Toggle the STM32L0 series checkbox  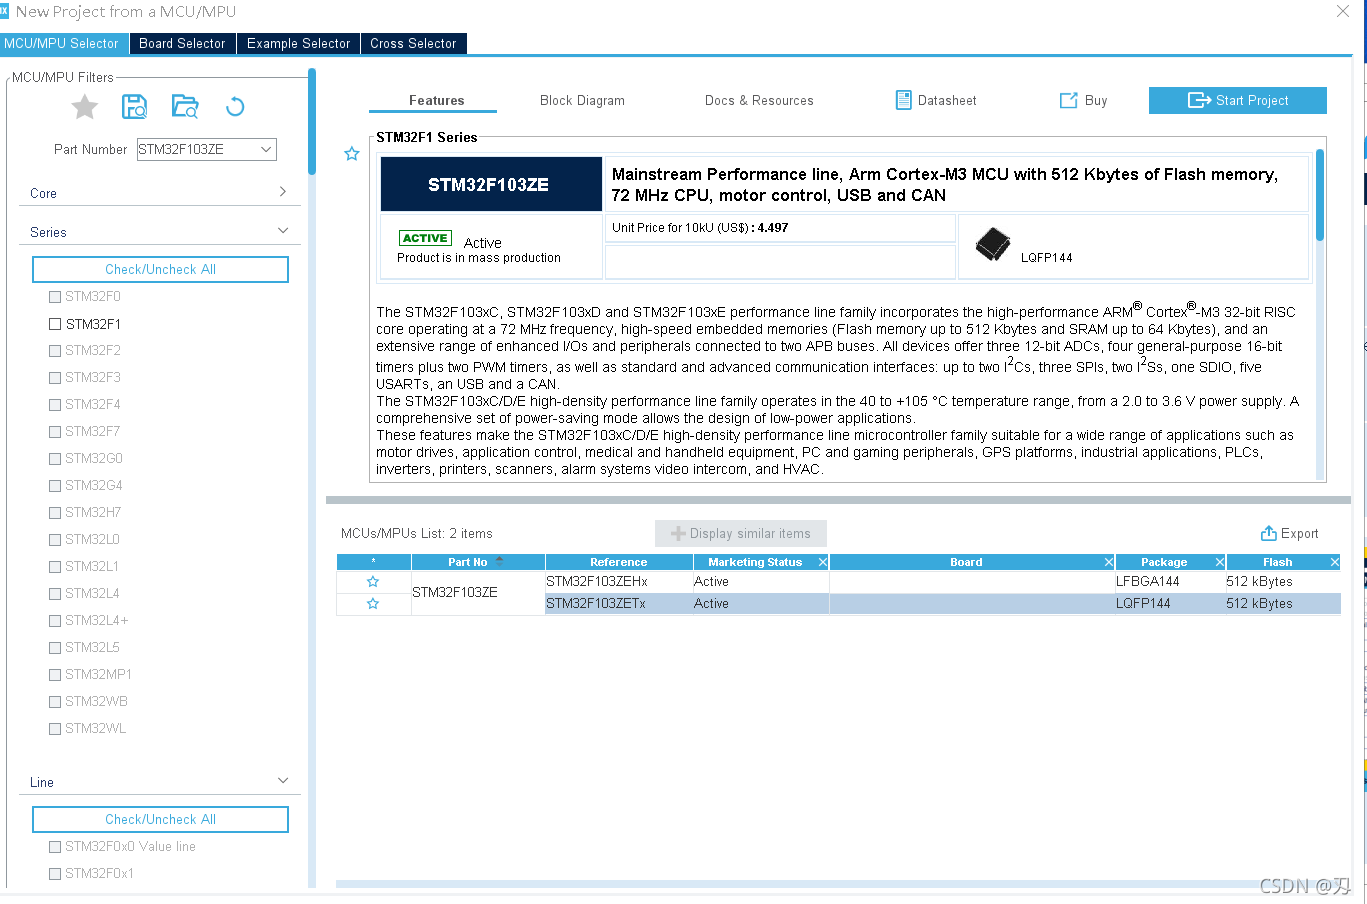pyautogui.click(x=55, y=540)
